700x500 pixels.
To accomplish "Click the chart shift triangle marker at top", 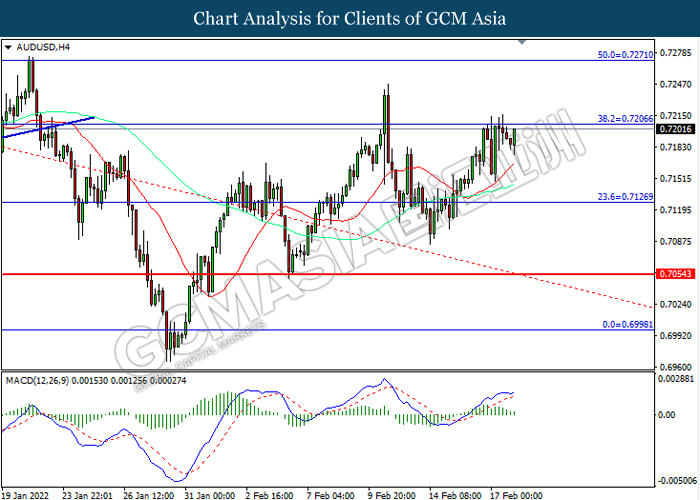I will [x=522, y=42].
